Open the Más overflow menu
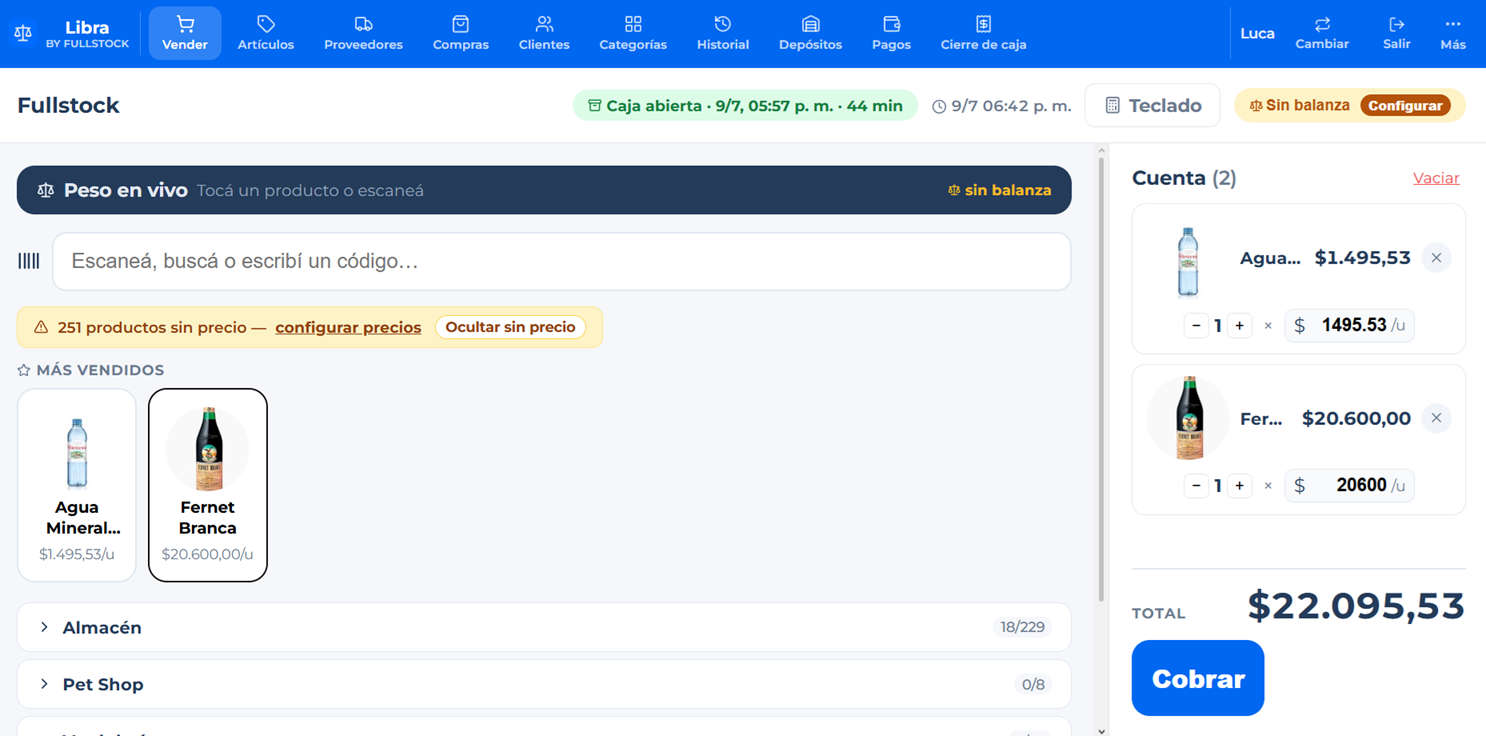1486x736 pixels. coord(1453,33)
